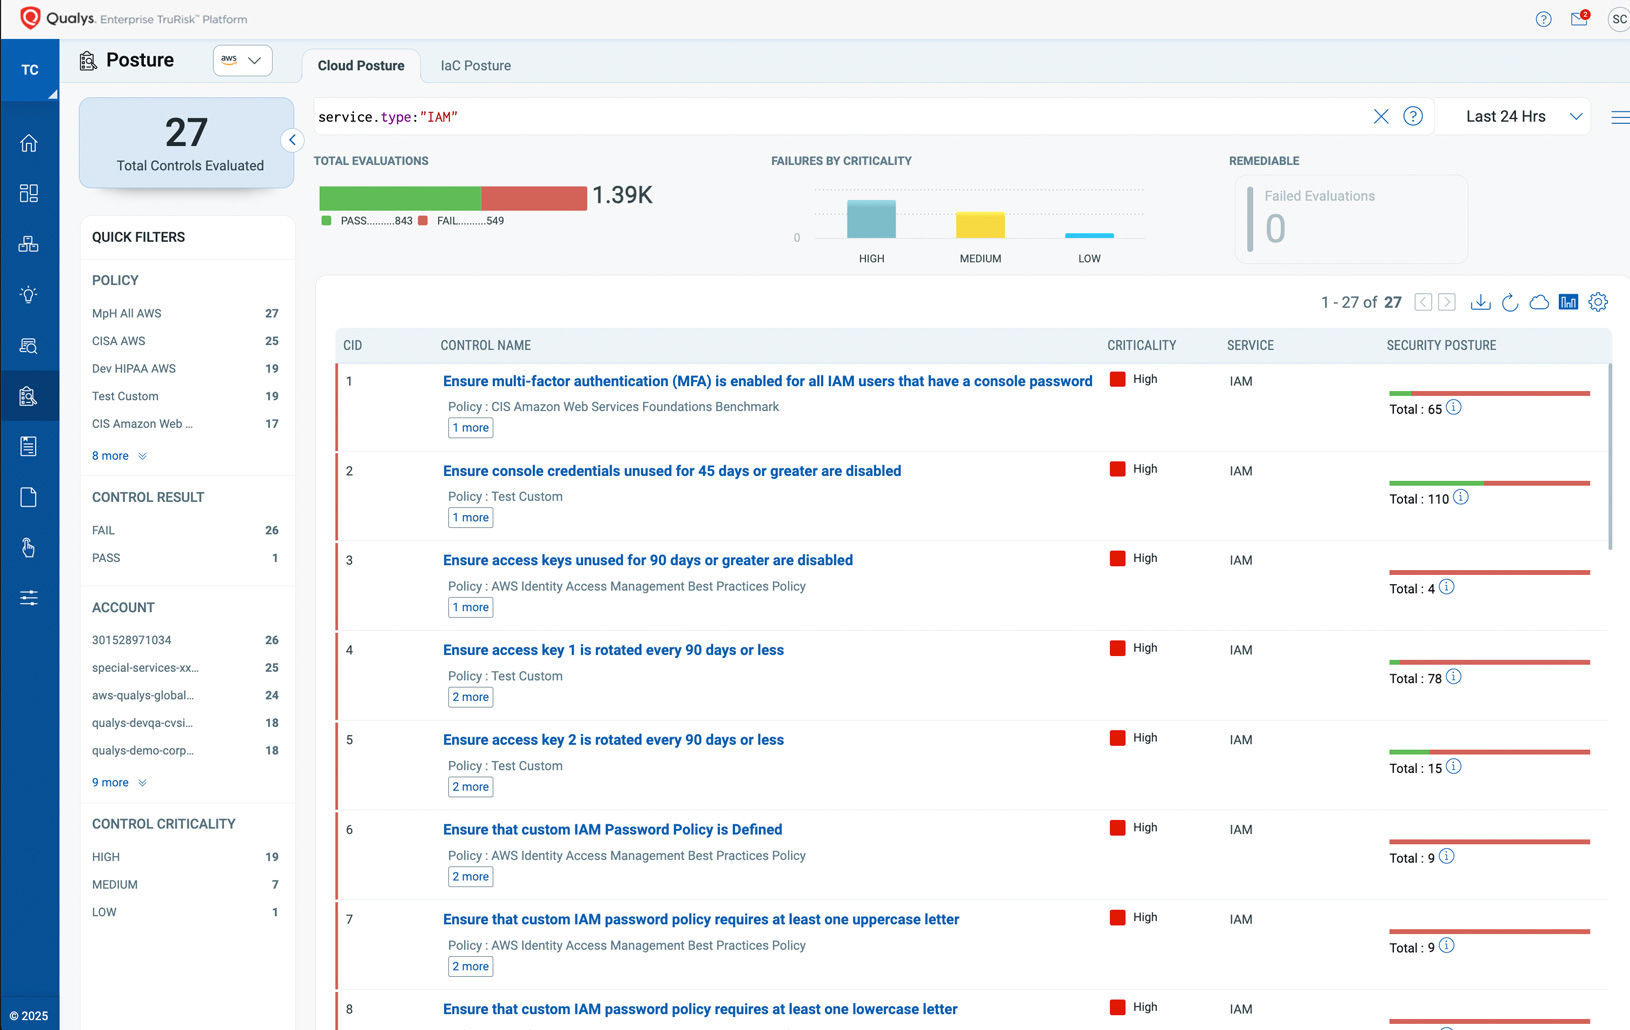Open the Home icon in the sidebar

(x=29, y=143)
